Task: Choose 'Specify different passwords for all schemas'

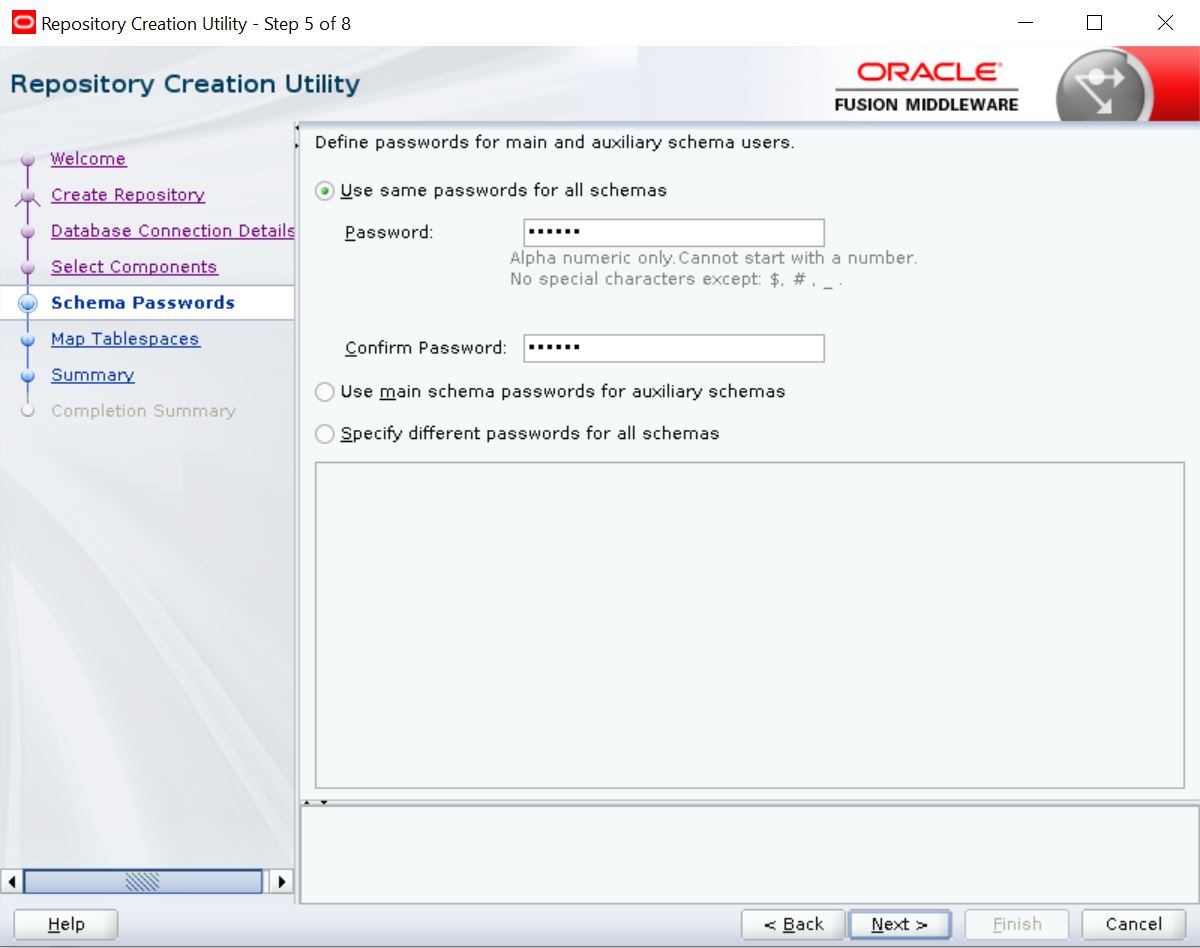Action: pyautogui.click(x=325, y=434)
